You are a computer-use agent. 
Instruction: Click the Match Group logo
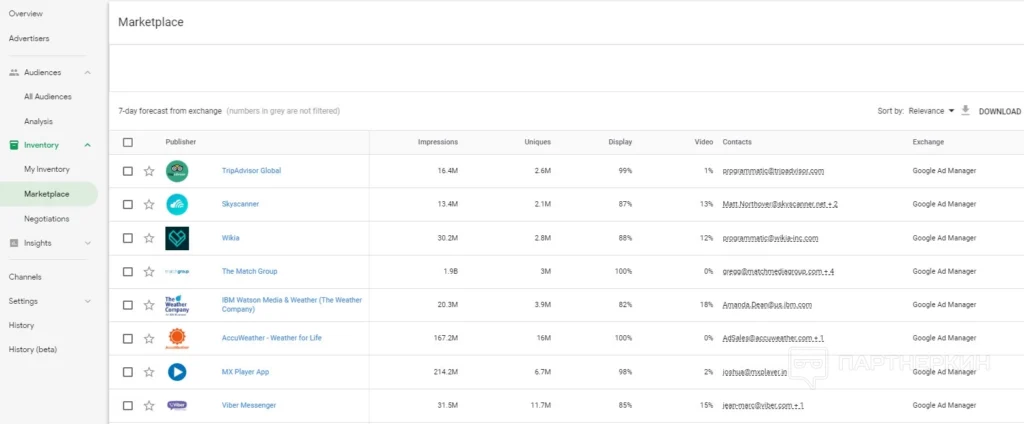point(177,272)
